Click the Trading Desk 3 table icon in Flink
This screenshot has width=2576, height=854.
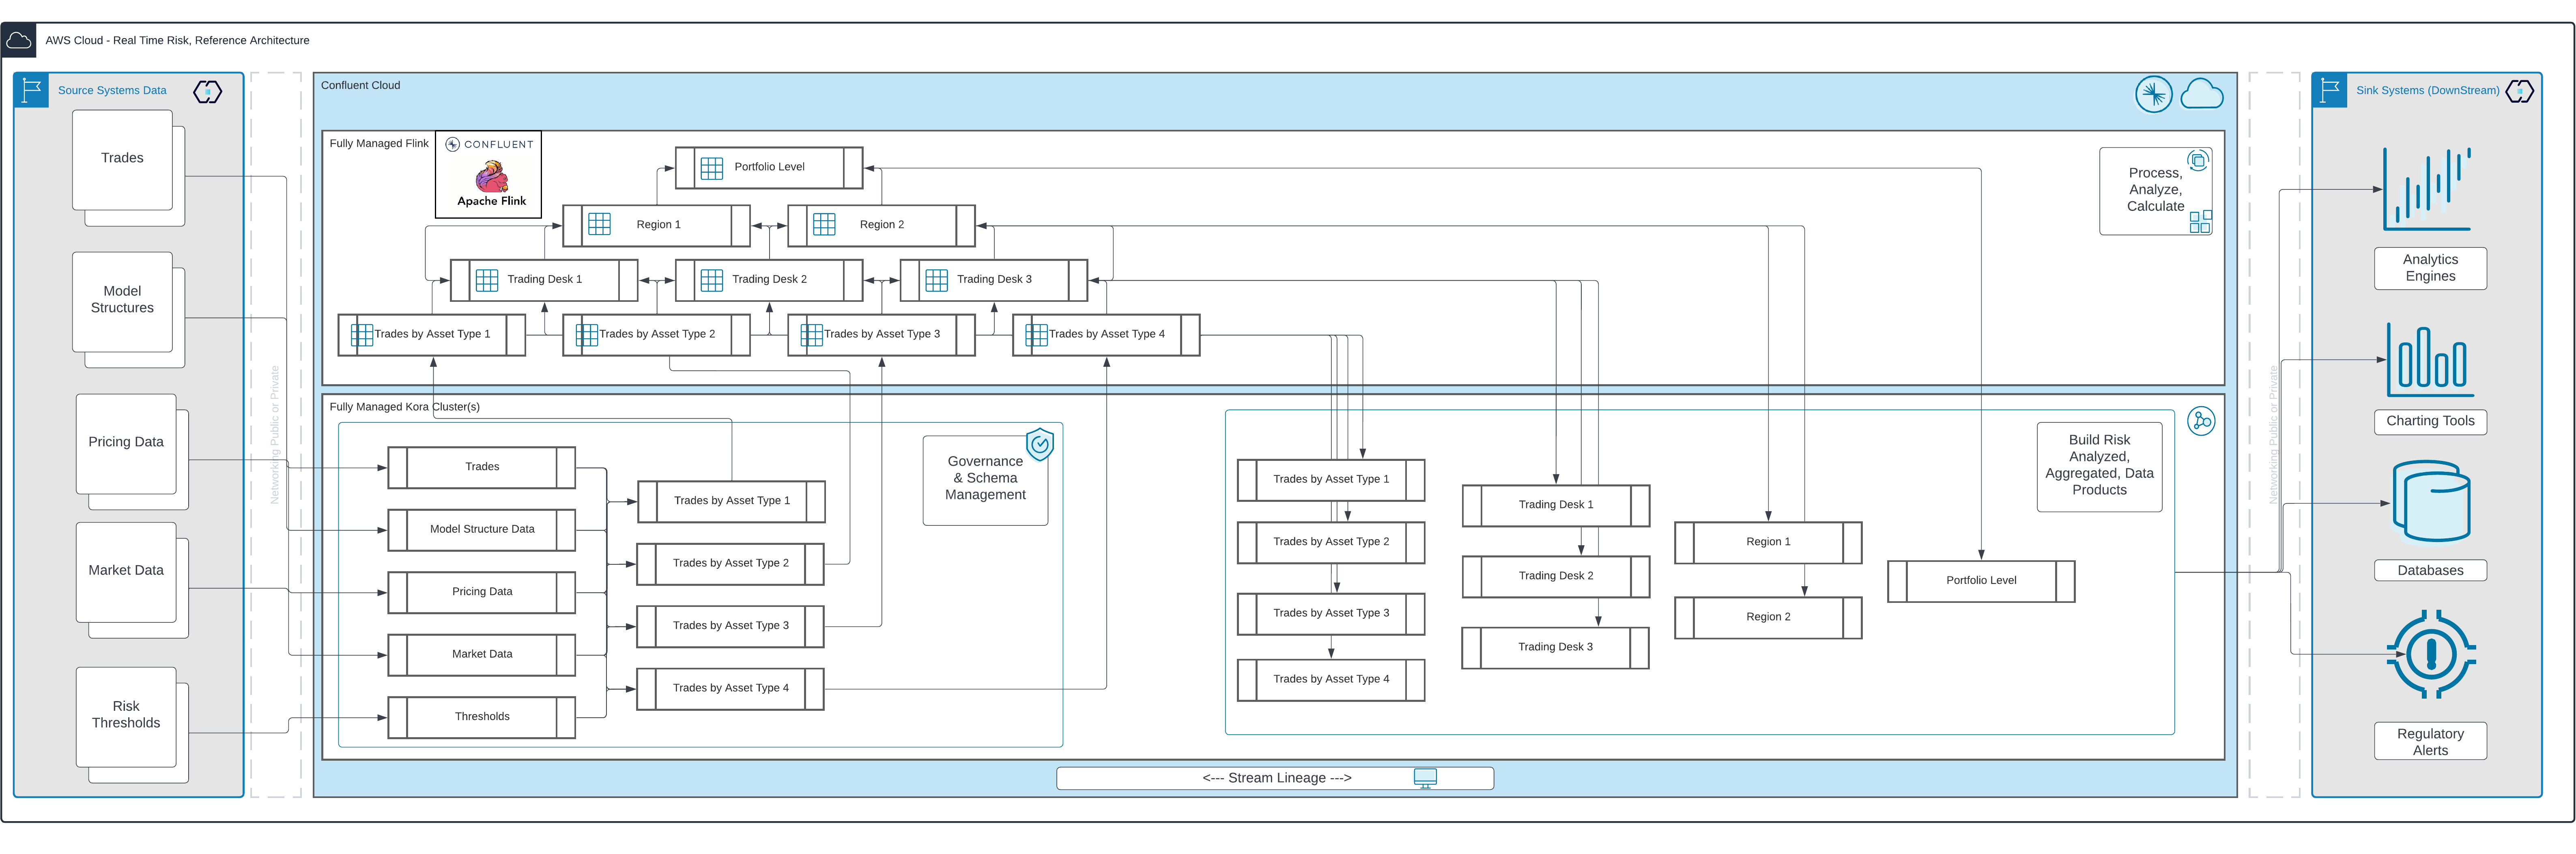point(936,280)
